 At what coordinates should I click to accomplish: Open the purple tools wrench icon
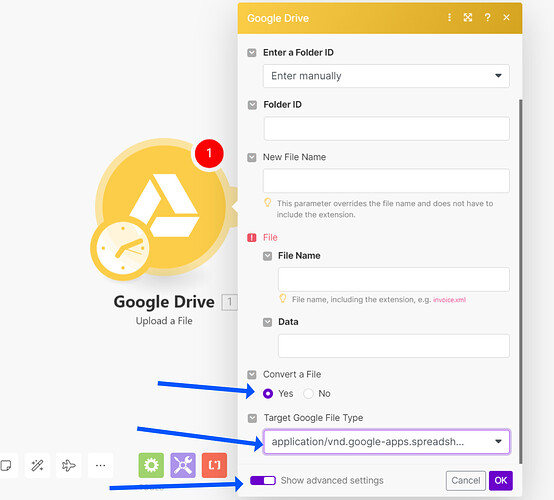[183, 465]
